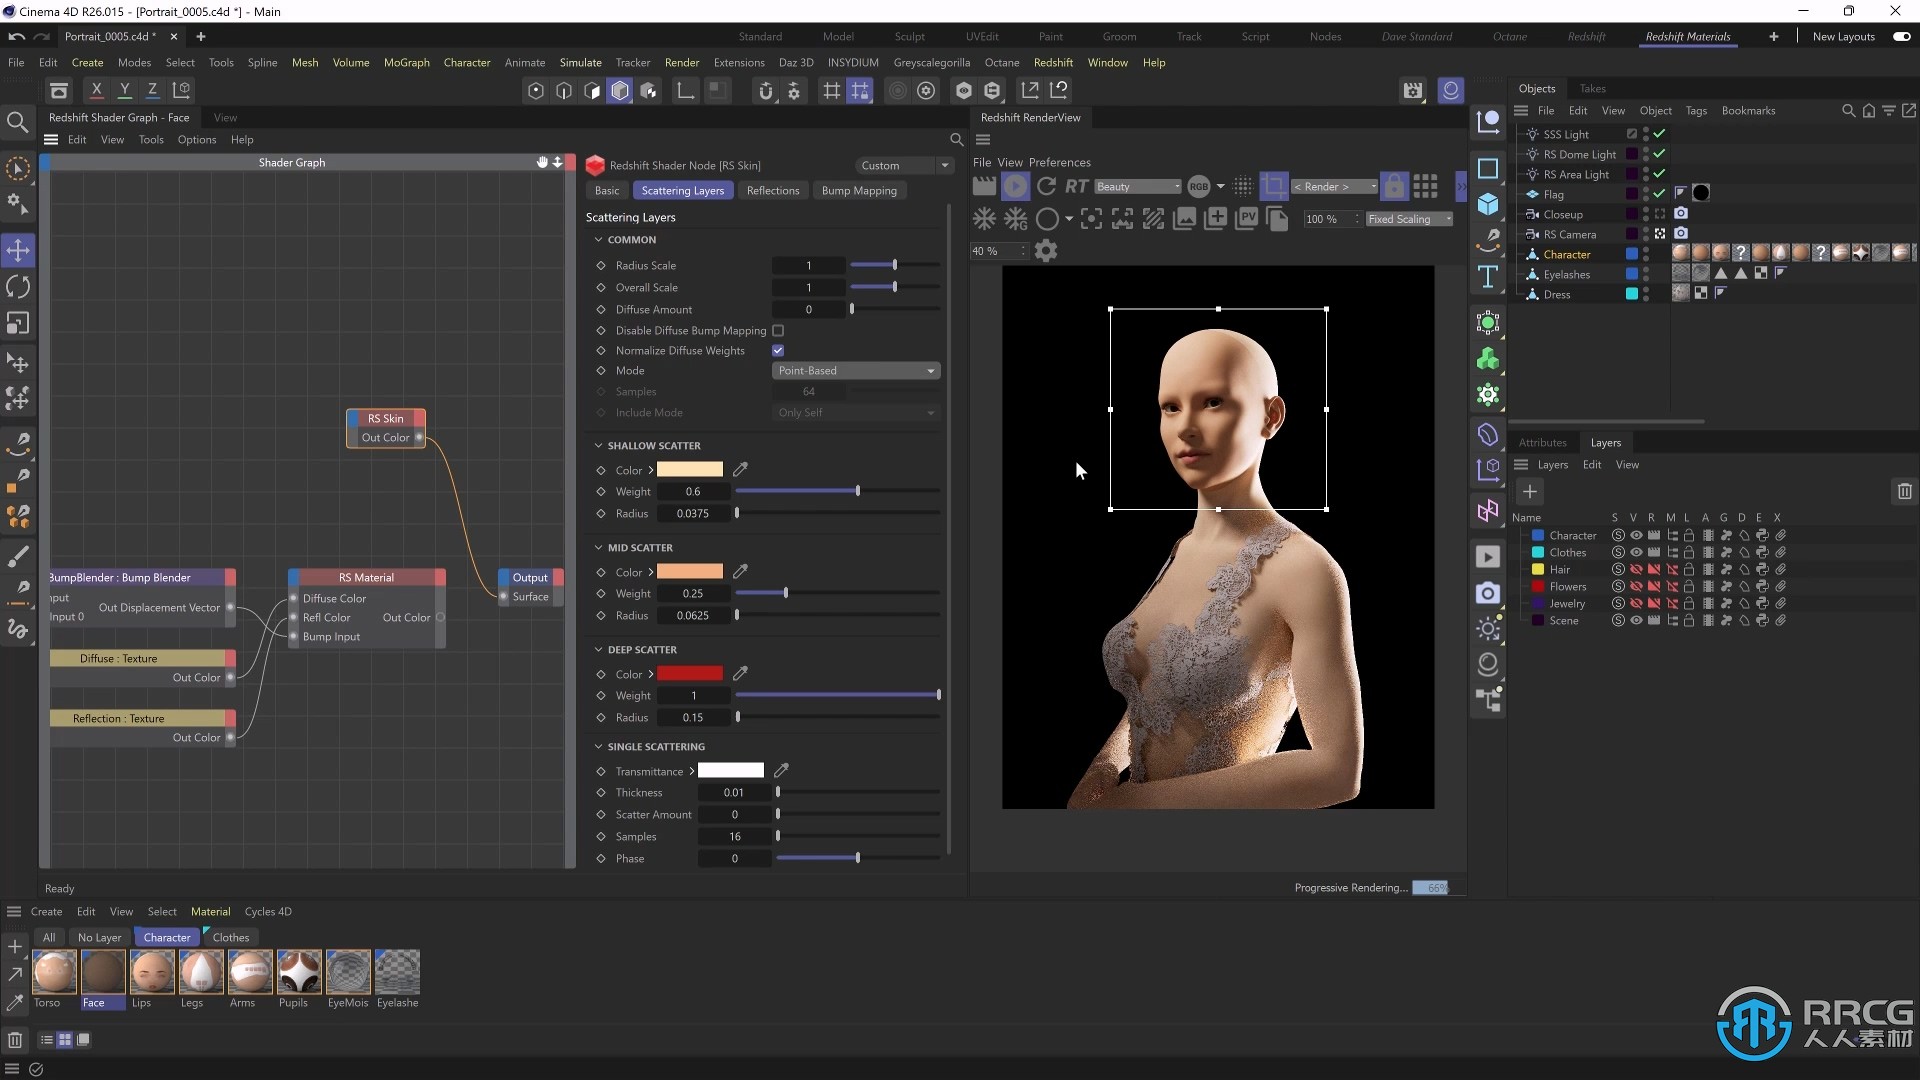Click the Redshift RenderView play render button
The height and width of the screenshot is (1080, 1920).
pyautogui.click(x=1015, y=186)
